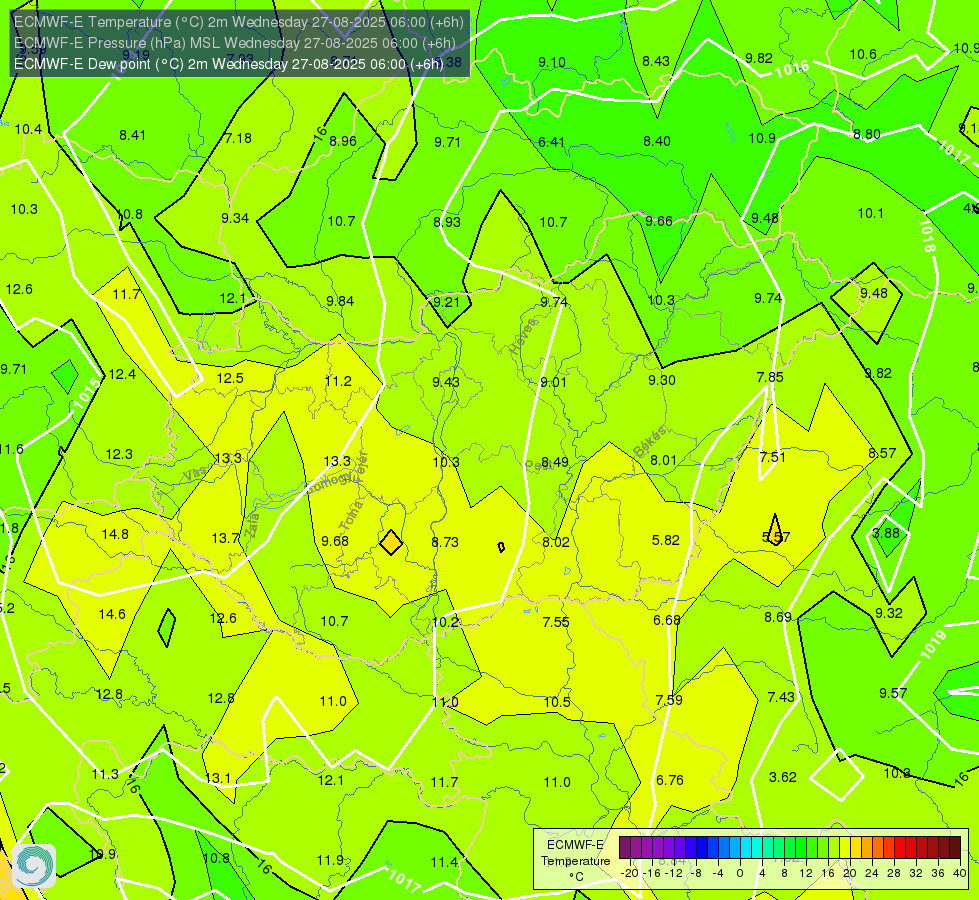Click the 3.62 temperature value
Viewport: 979px width, 900px height.
click(x=782, y=777)
